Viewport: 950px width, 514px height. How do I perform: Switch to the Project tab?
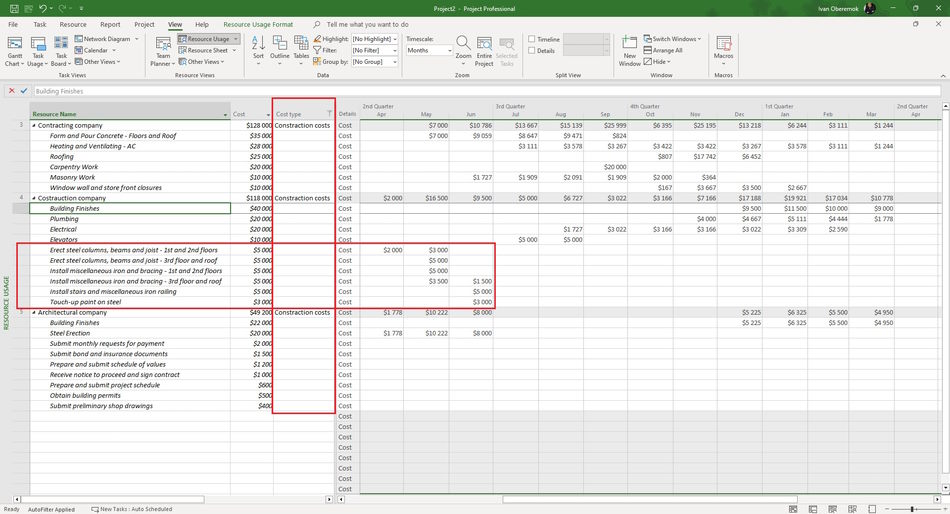click(144, 24)
